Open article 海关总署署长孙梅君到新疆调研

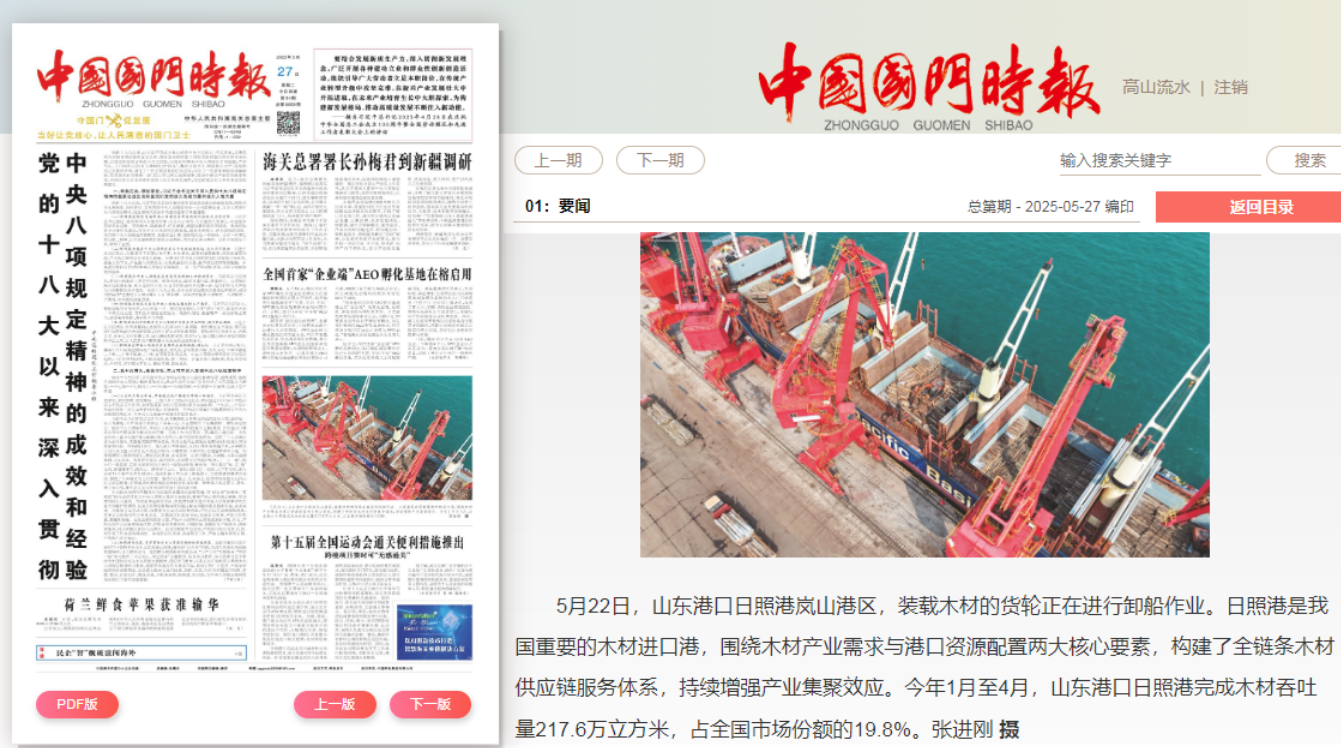click(368, 161)
